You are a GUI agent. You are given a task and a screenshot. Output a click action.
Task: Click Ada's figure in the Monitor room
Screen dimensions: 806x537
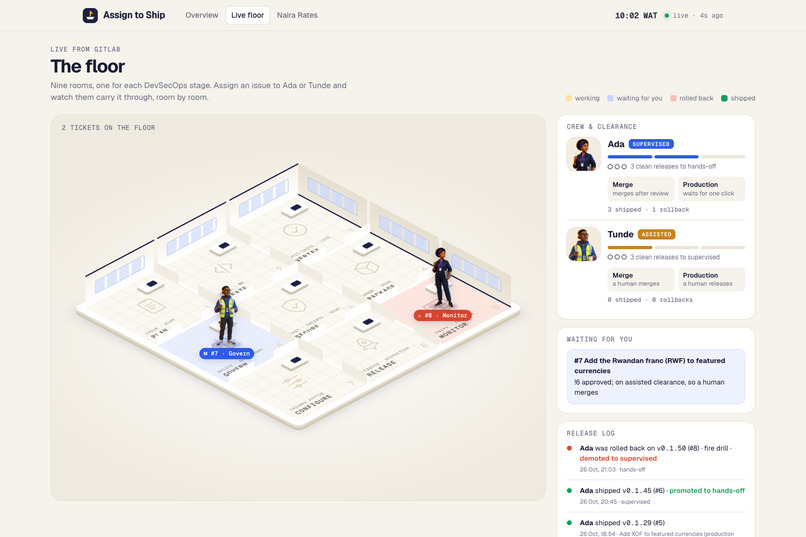click(442, 277)
